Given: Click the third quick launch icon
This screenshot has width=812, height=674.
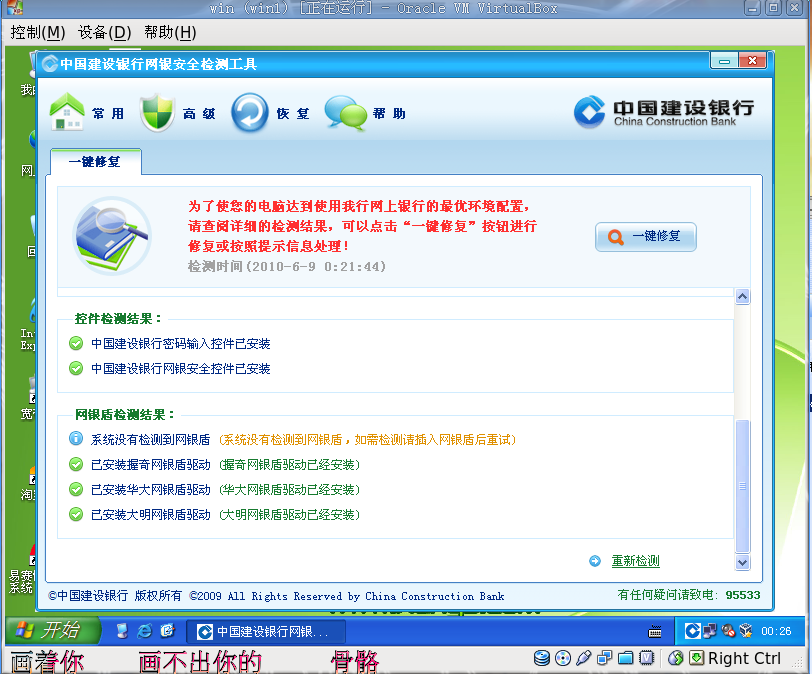Looking at the screenshot, I should pos(167,631).
